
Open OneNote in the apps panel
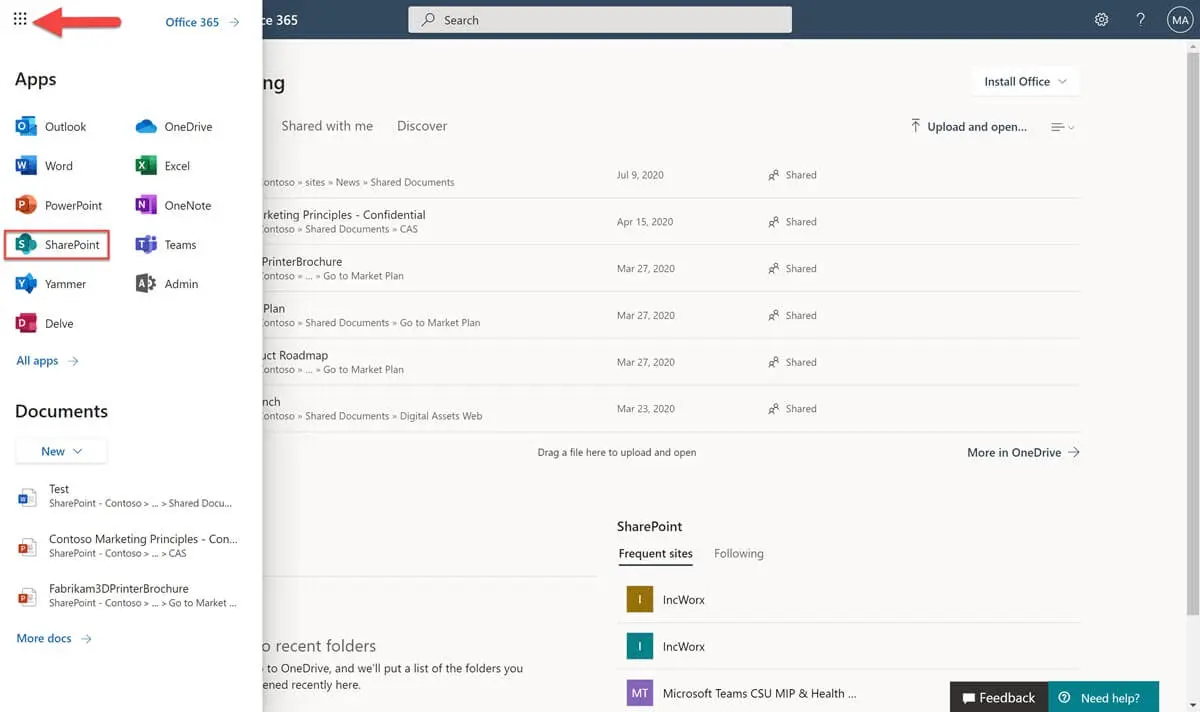[174, 205]
